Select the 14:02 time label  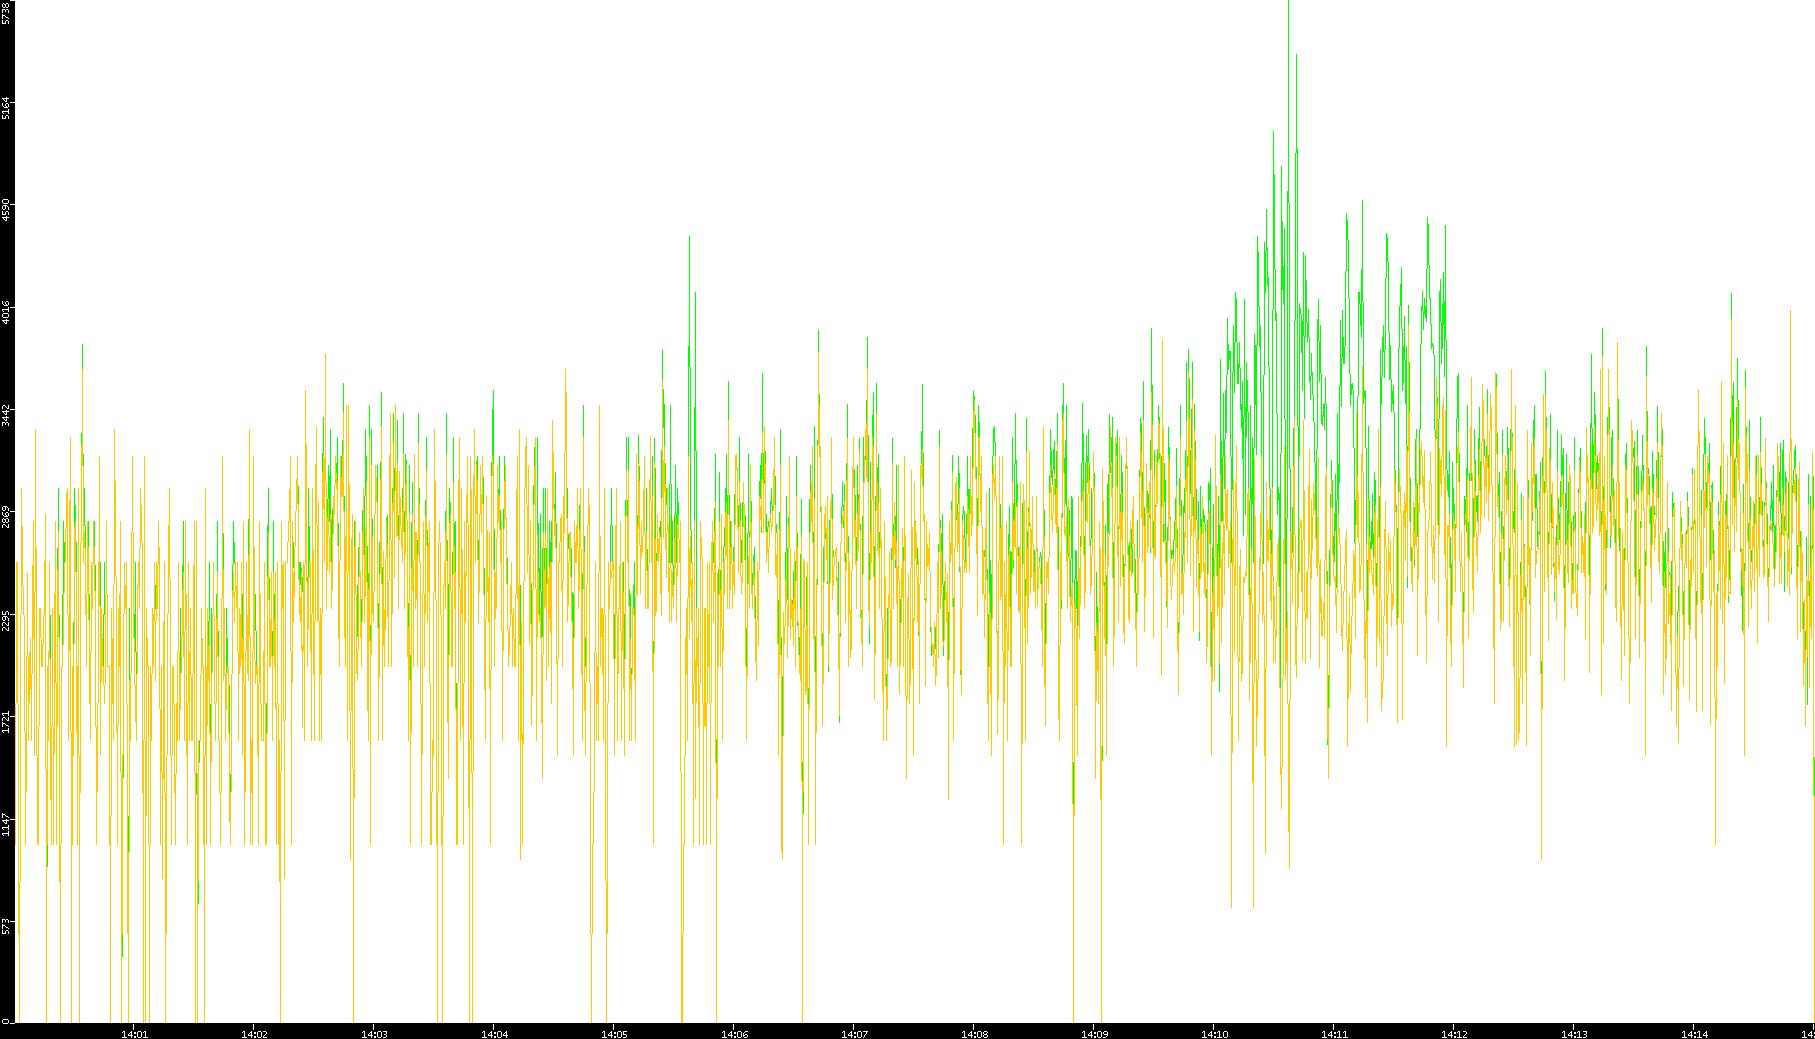(x=254, y=1034)
